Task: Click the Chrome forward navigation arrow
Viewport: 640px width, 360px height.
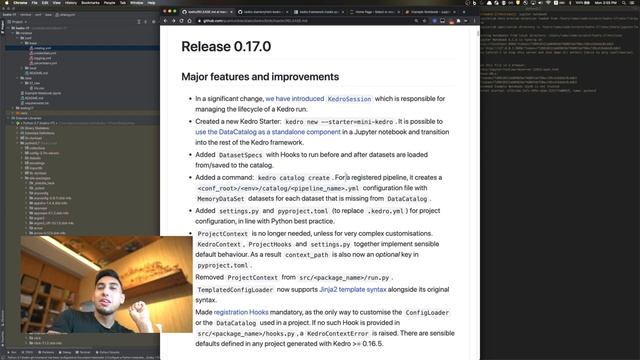Action: [173, 20]
